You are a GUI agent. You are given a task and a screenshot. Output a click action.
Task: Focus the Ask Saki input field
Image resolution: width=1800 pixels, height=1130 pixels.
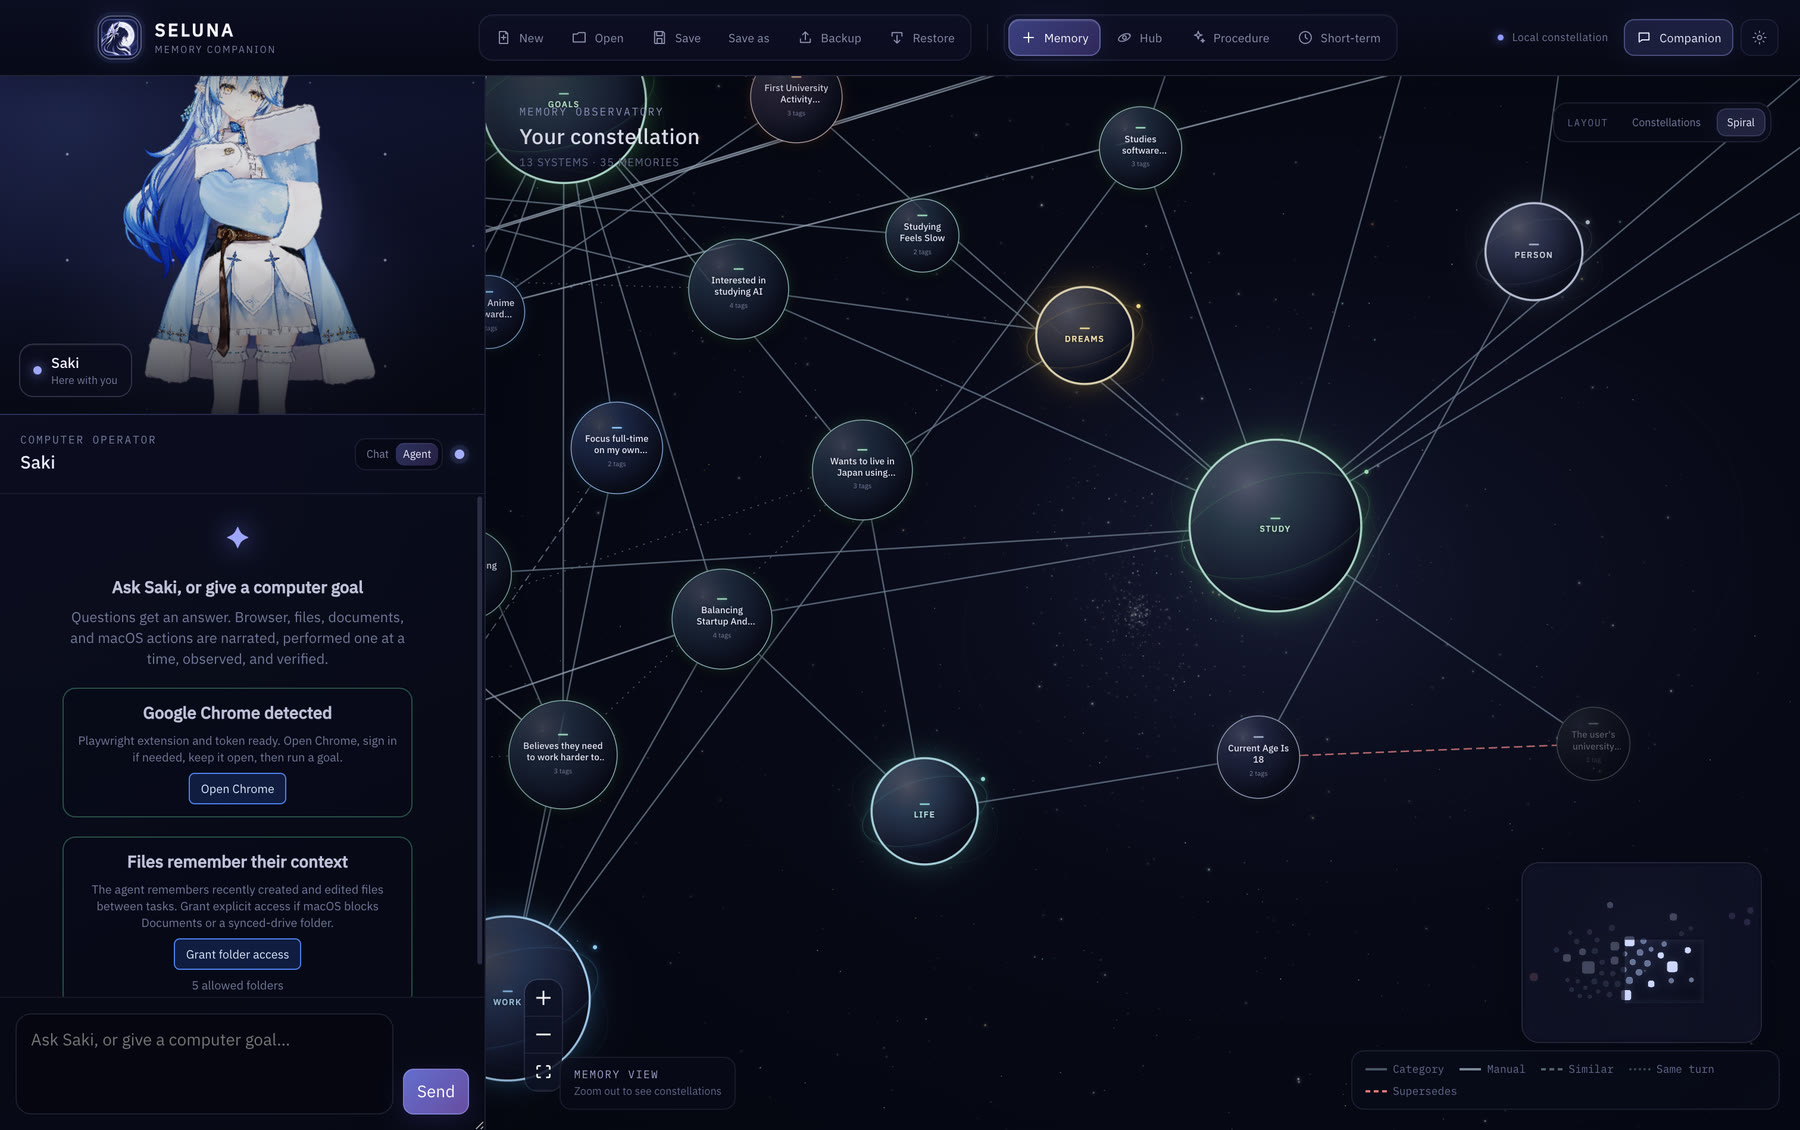pos(204,1064)
